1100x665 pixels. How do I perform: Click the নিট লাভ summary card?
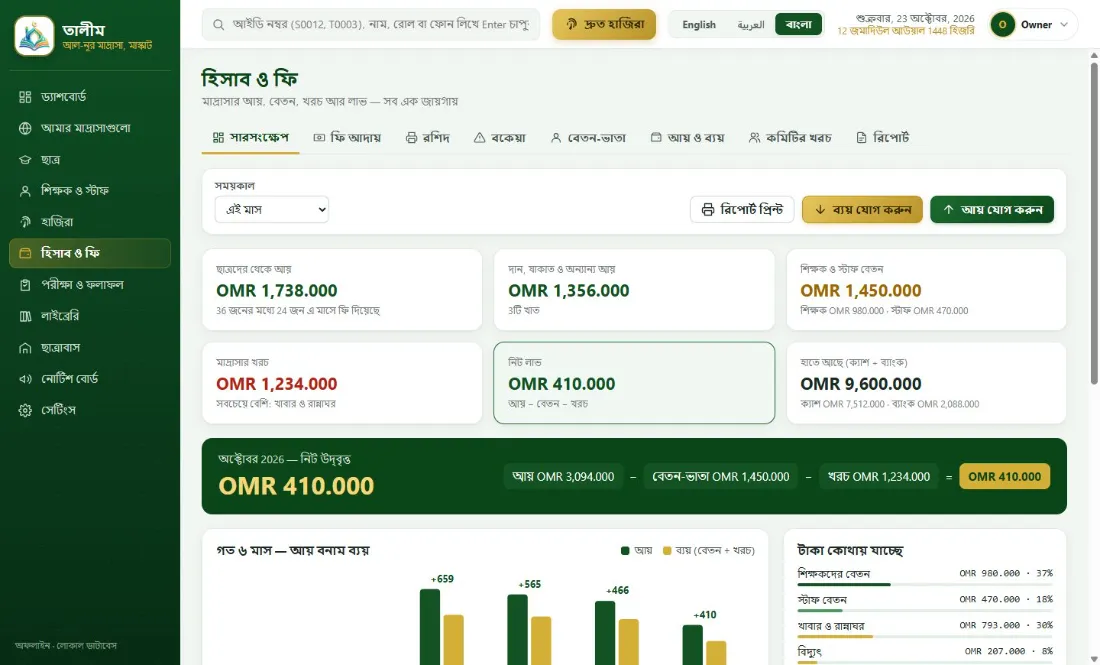(634, 383)
